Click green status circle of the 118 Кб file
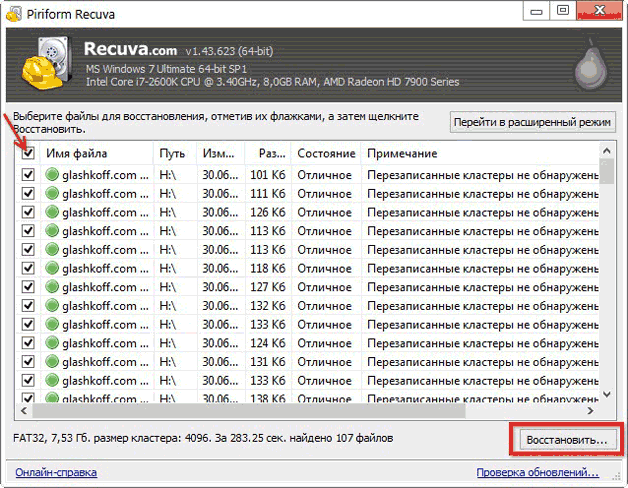 [x=53, y=268]
